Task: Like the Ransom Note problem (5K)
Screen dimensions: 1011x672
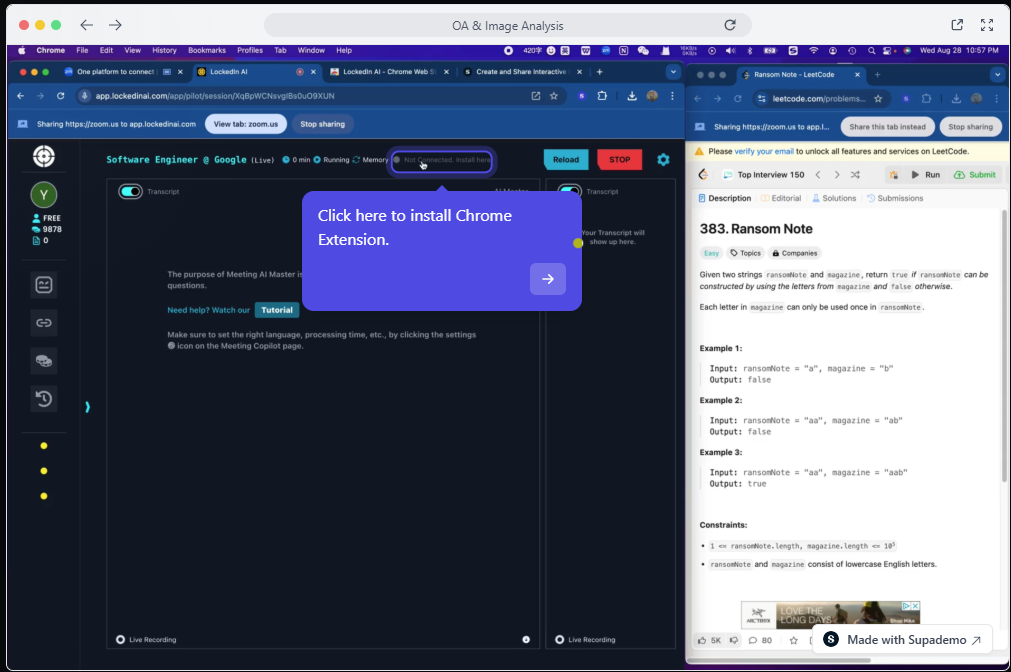Action: pyautogui.click(x=709, y=640)
